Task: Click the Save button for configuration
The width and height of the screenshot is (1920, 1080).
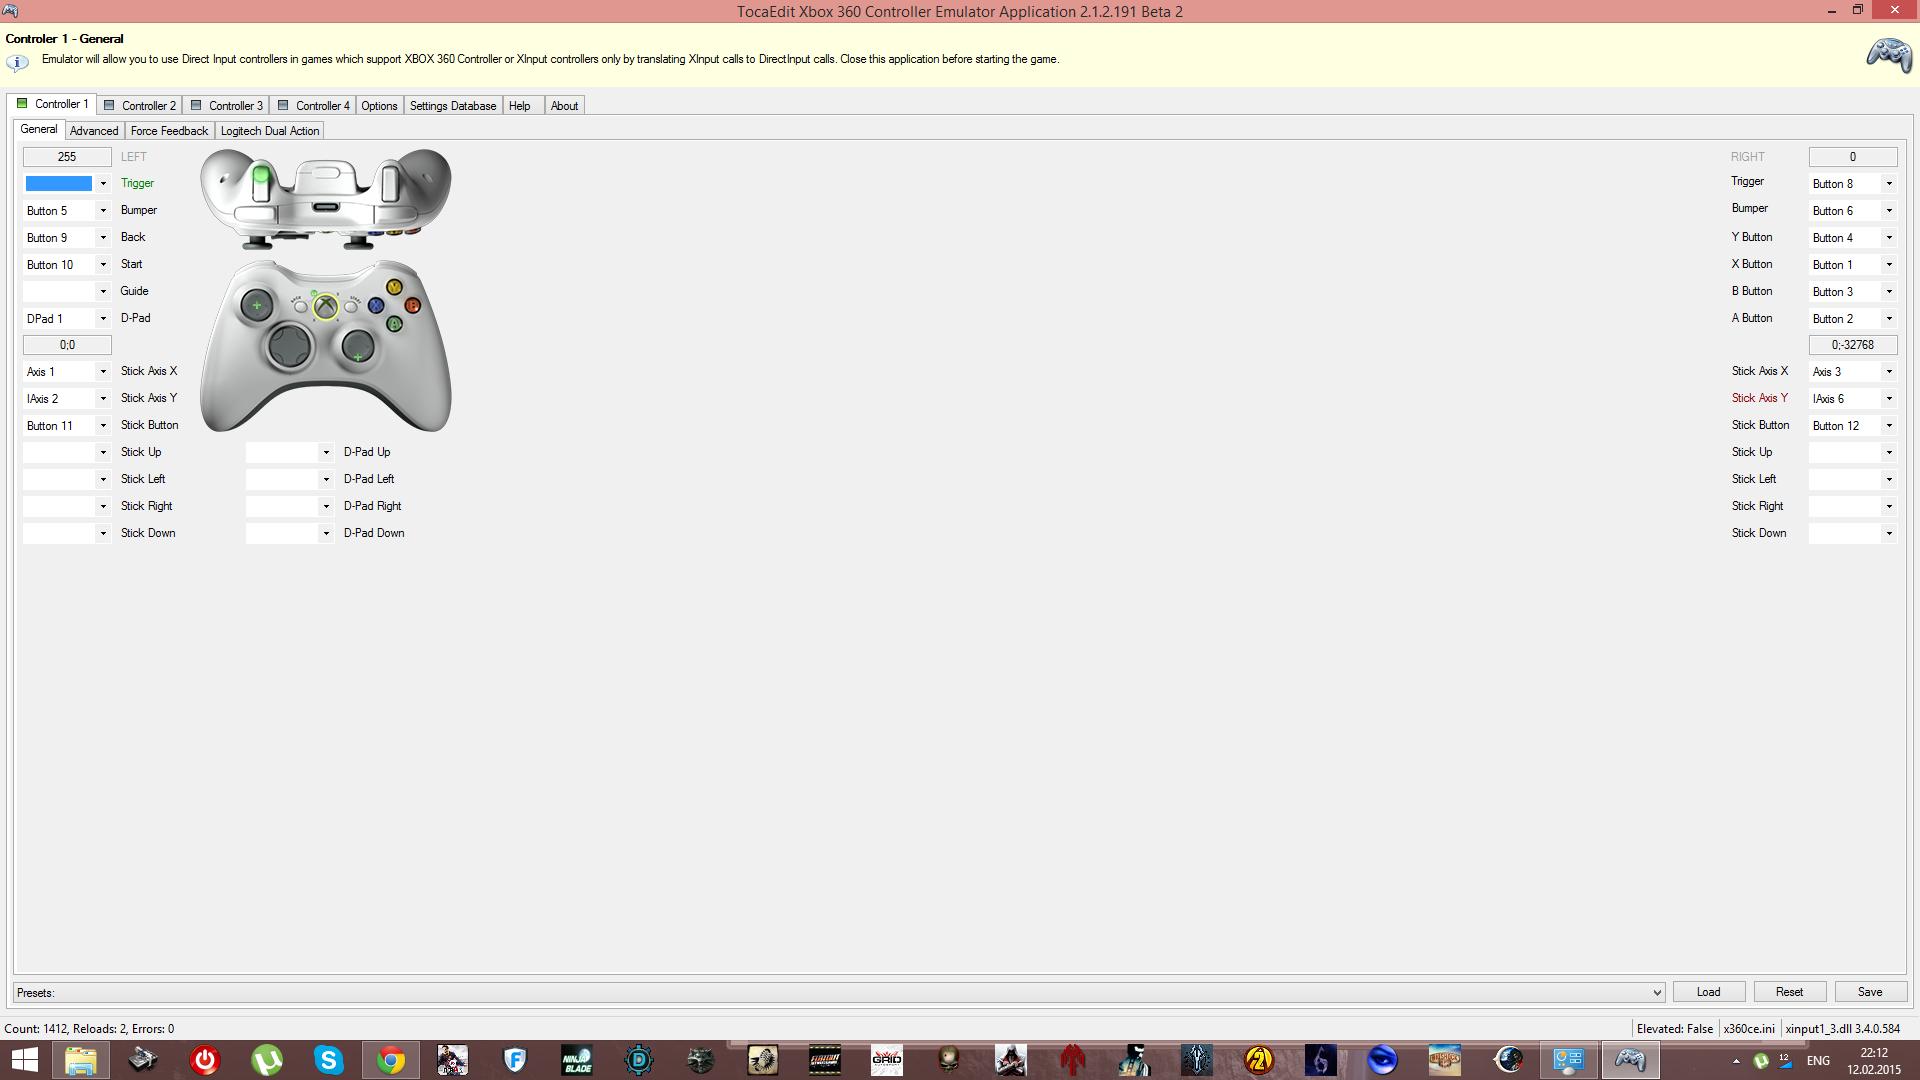Action: pyautogui.click(x=1871, y=992)
